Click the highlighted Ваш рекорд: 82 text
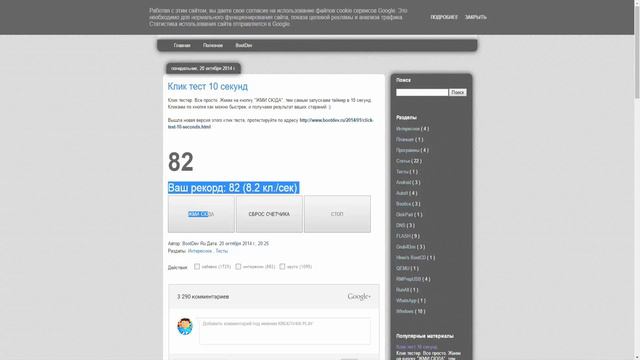The height and width of the screenshot is (360, 640). [233, 188]
